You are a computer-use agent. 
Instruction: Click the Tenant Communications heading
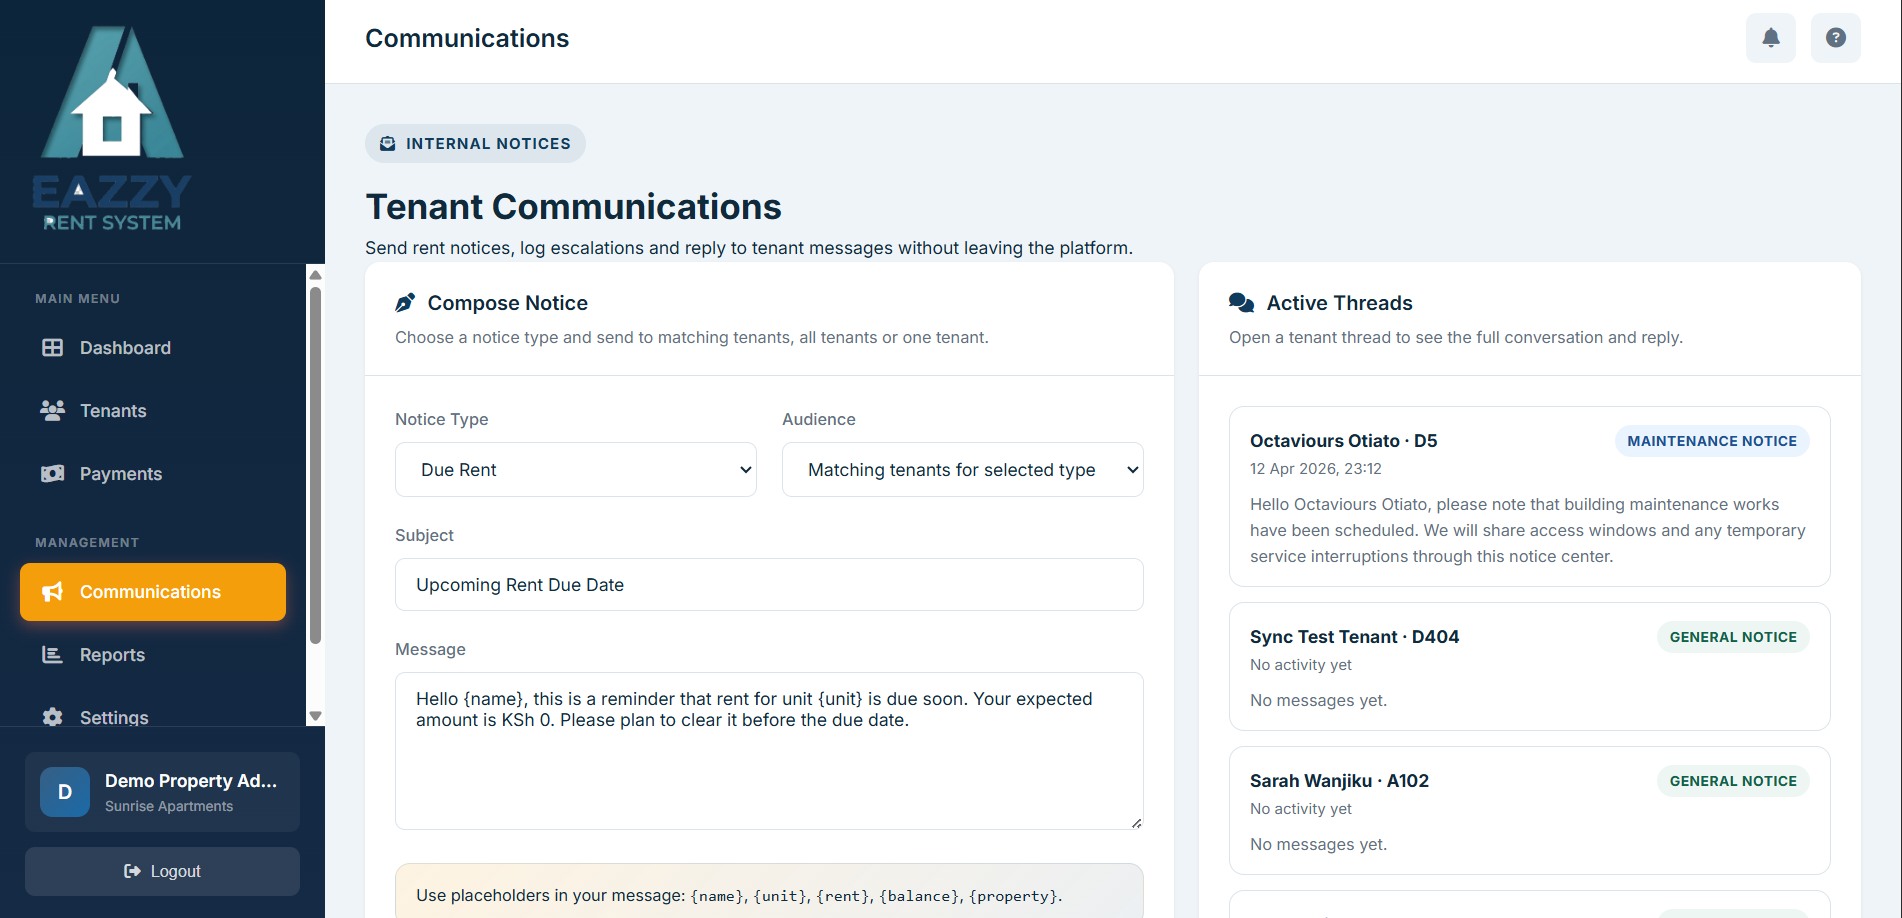pyautogui.click(x=573, y=207)
